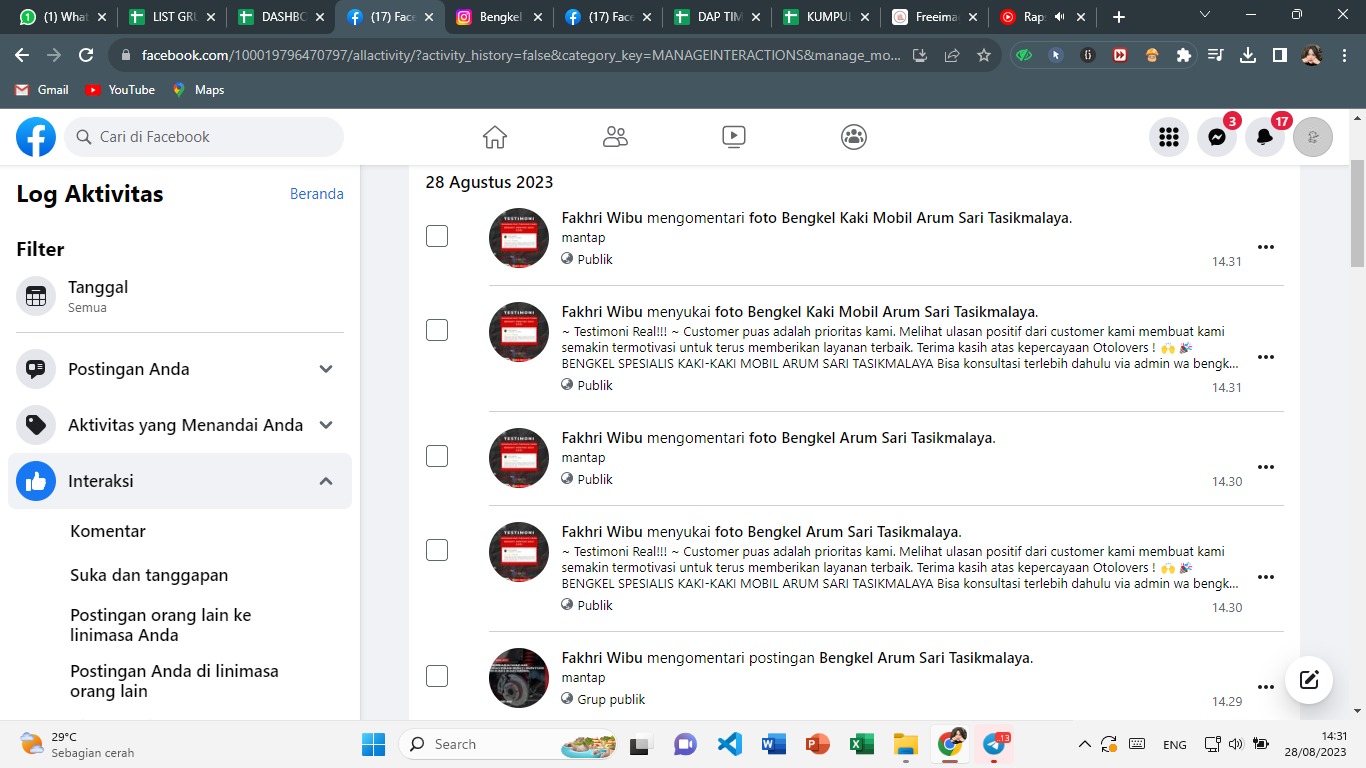Select checkbox for comment on Bengkel Arum Sari photo
Image resolution: width=1366 pixels, height=768 pixels.
437,456
